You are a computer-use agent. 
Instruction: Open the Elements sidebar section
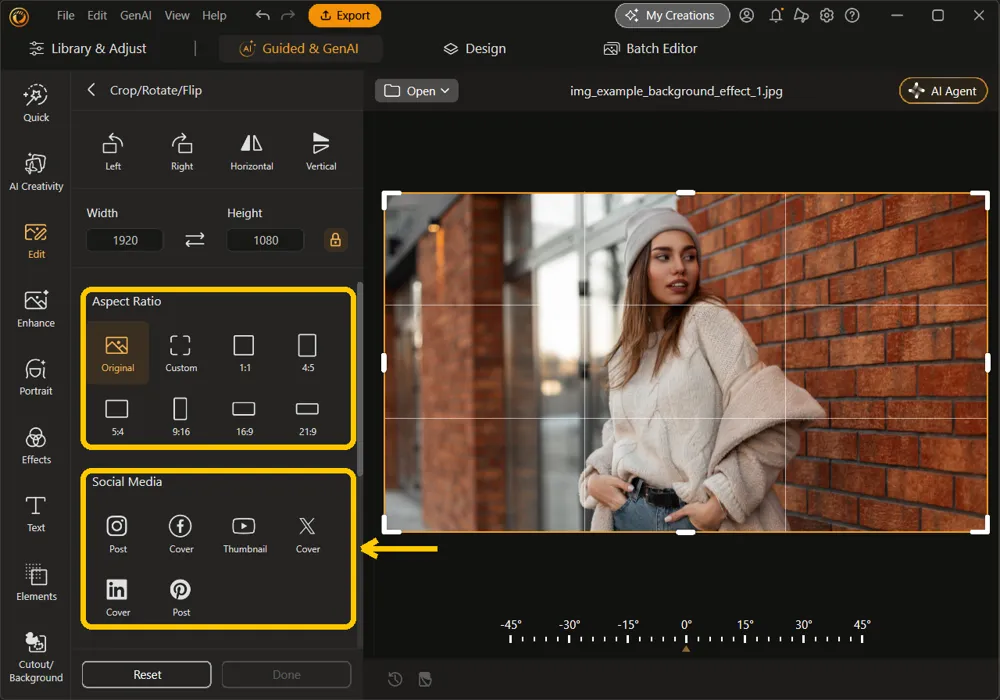click(36, 583)
